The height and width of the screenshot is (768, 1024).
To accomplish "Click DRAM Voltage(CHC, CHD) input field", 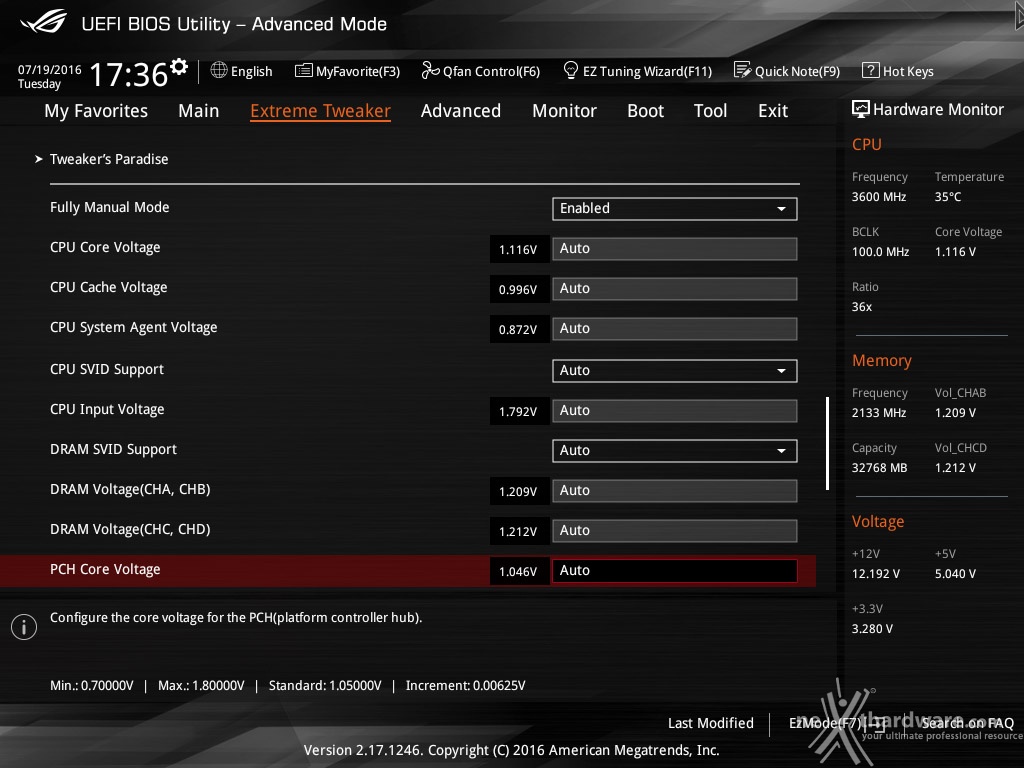I will pos(675,531).
